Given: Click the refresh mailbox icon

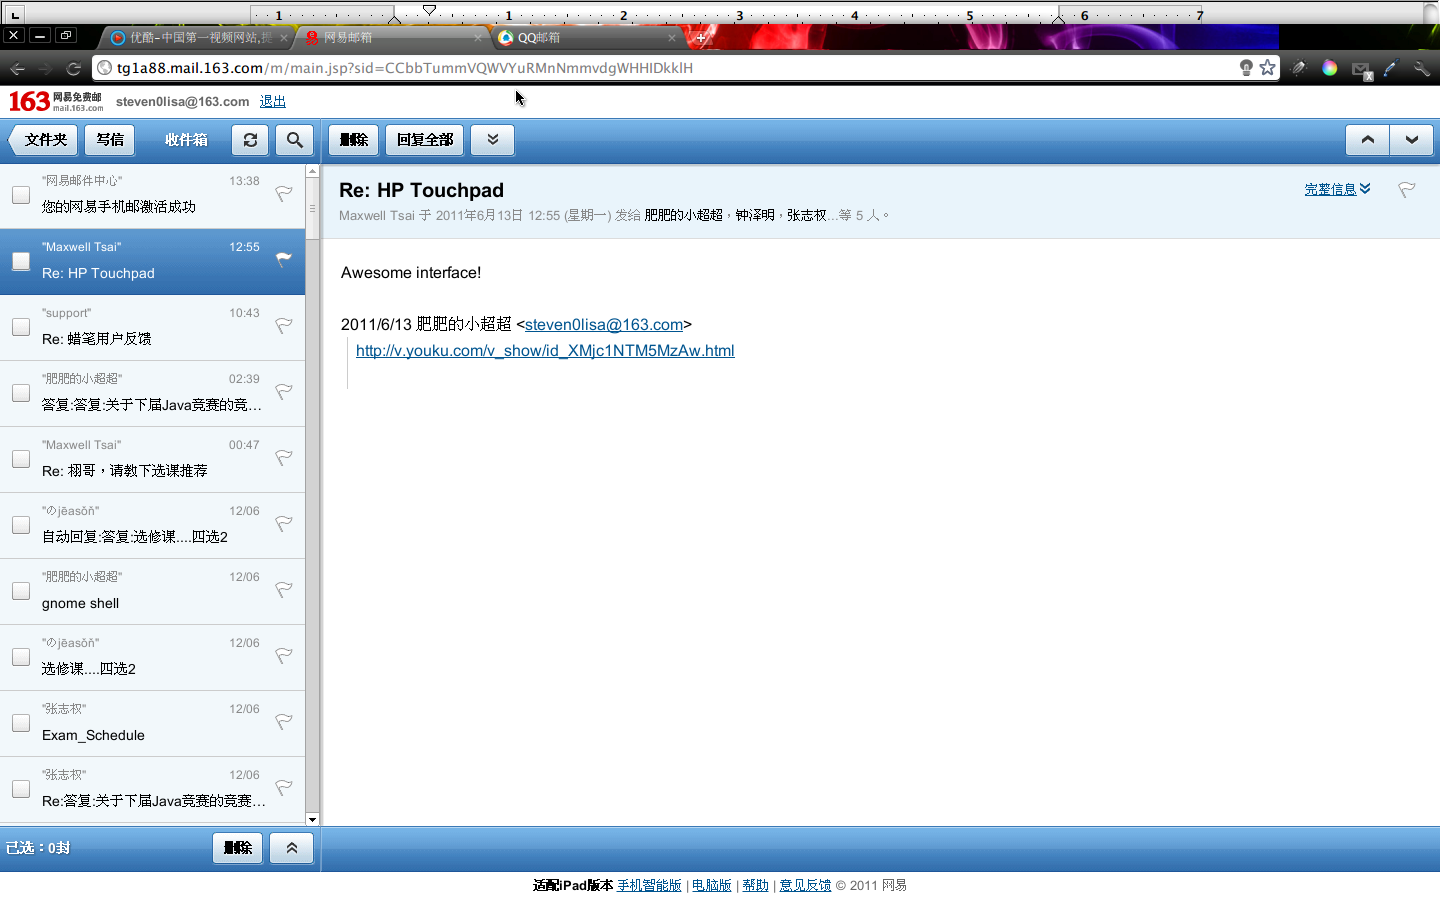Looking at the screenshot, I should click(x=250, y=140).
